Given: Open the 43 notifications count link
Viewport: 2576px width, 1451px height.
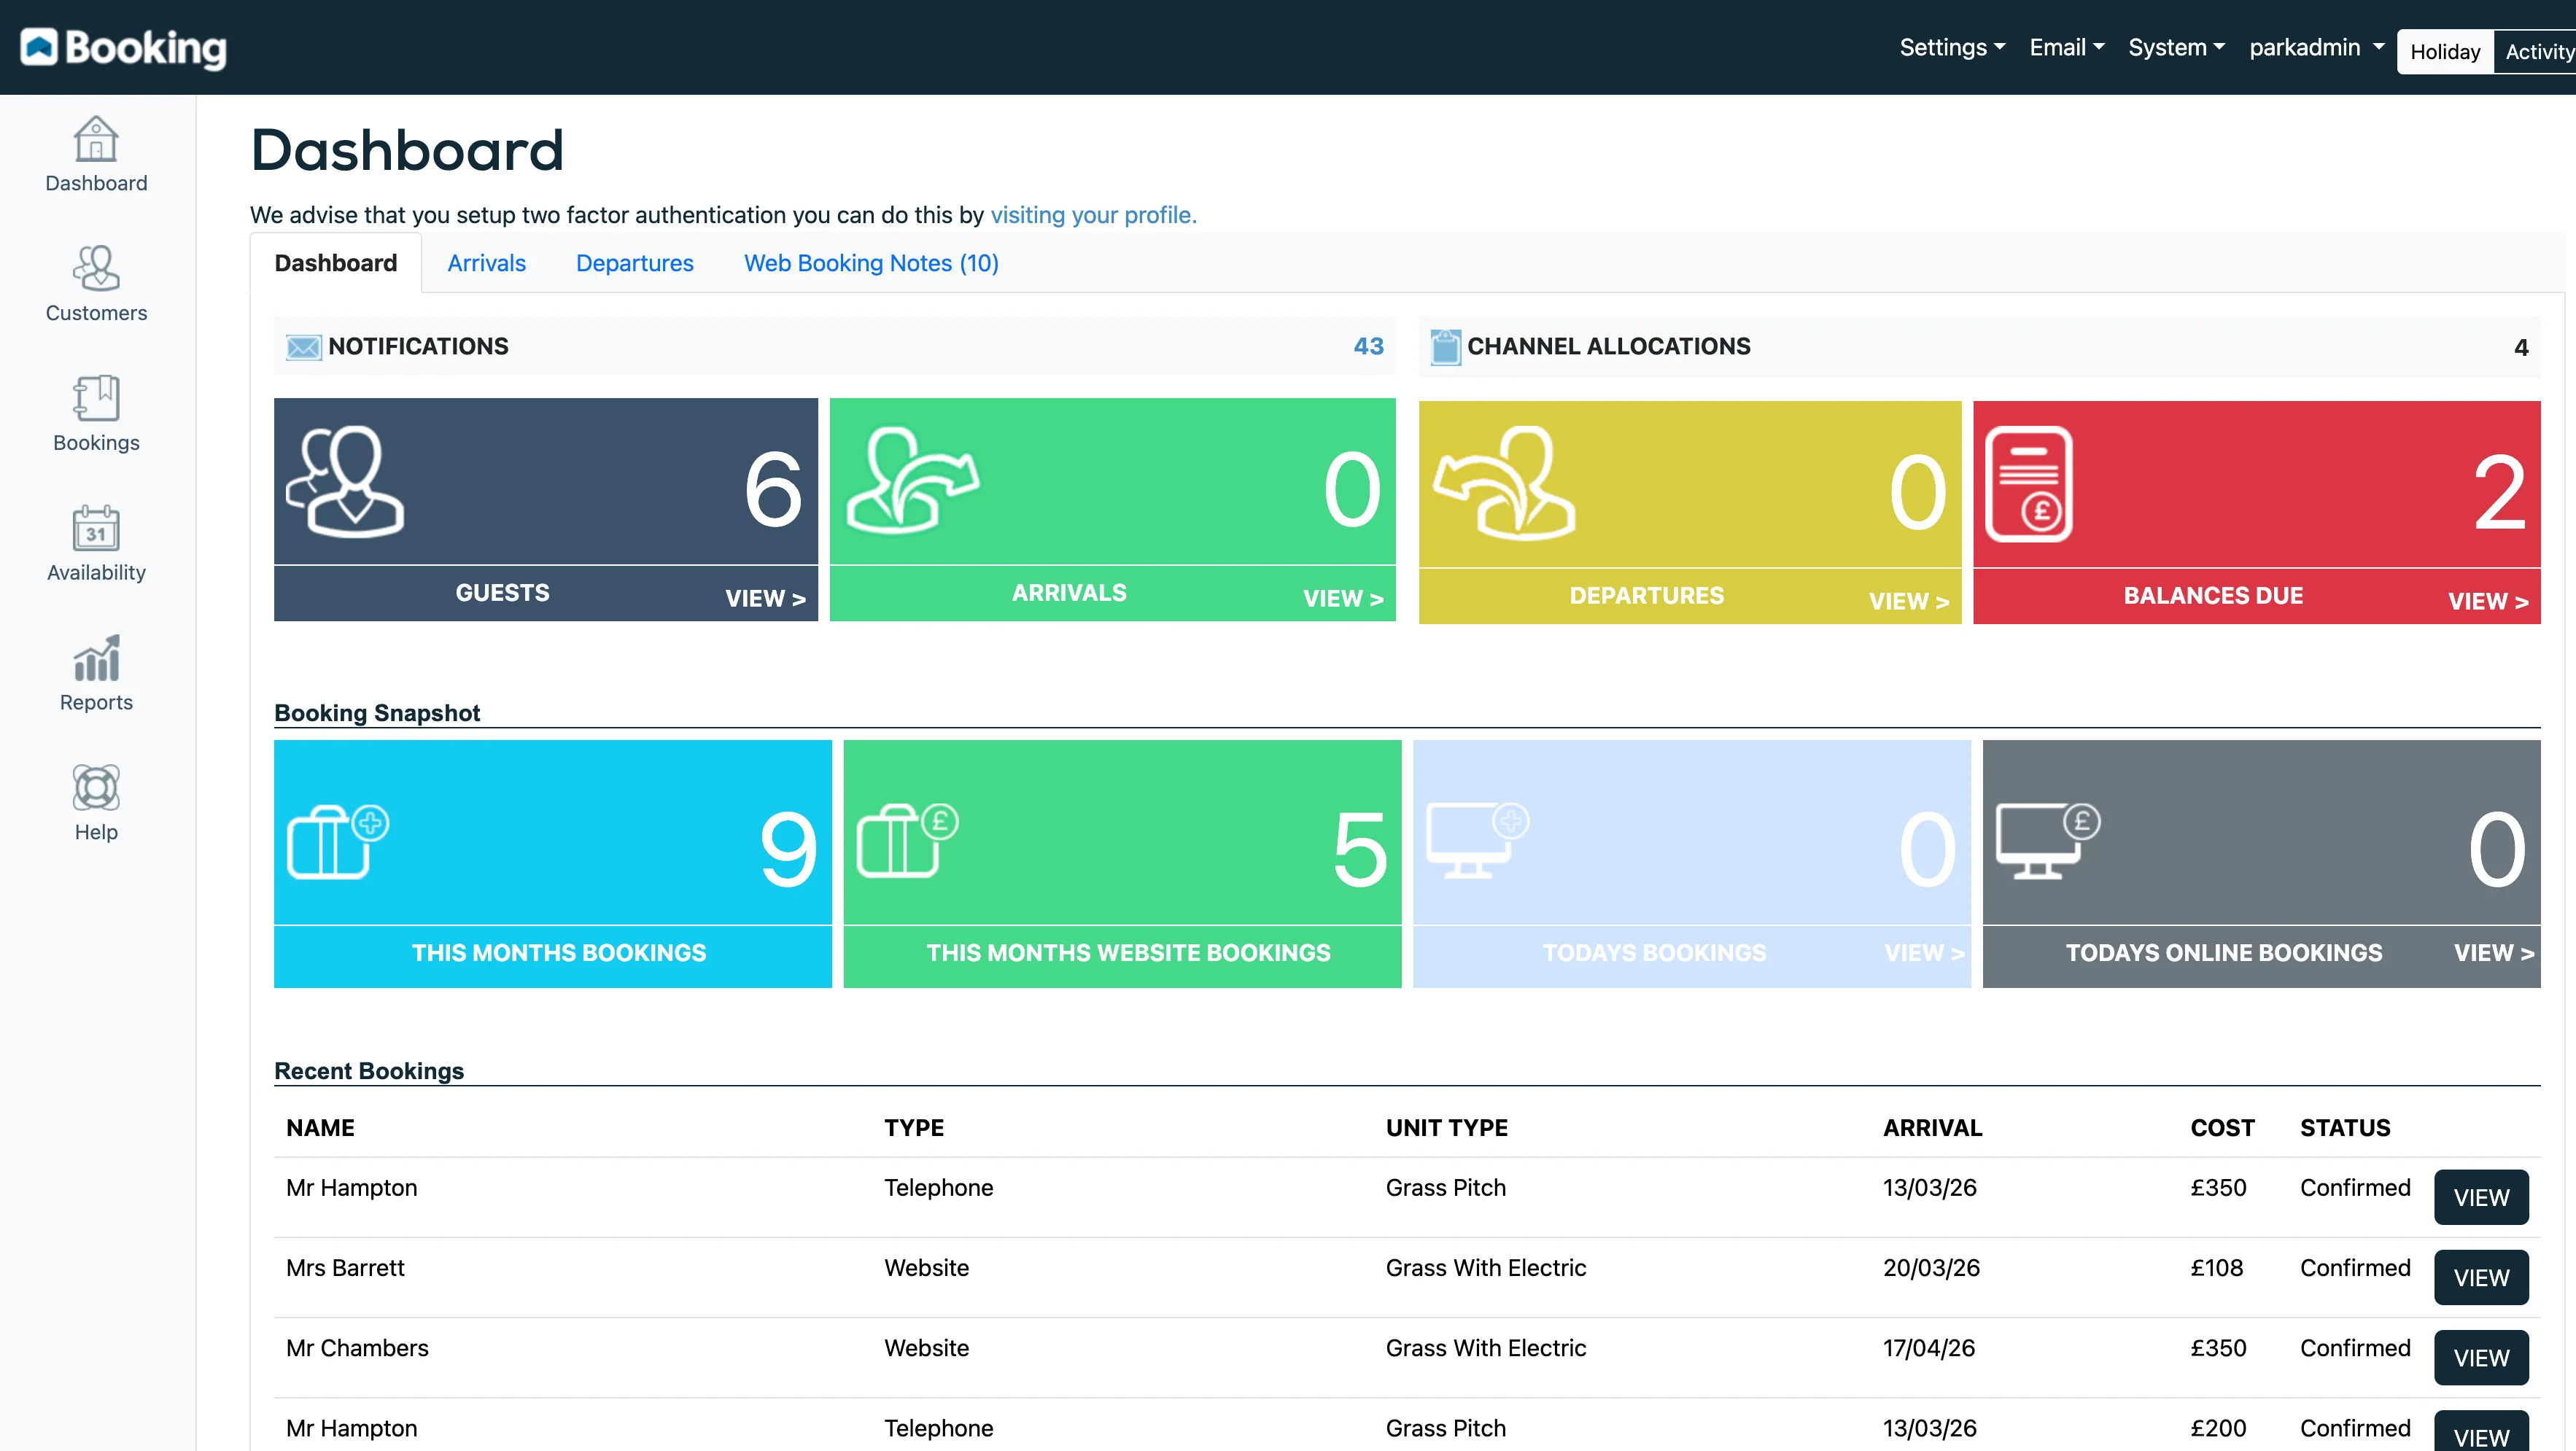Looking at the screenshot, I should coord(1368,346).
